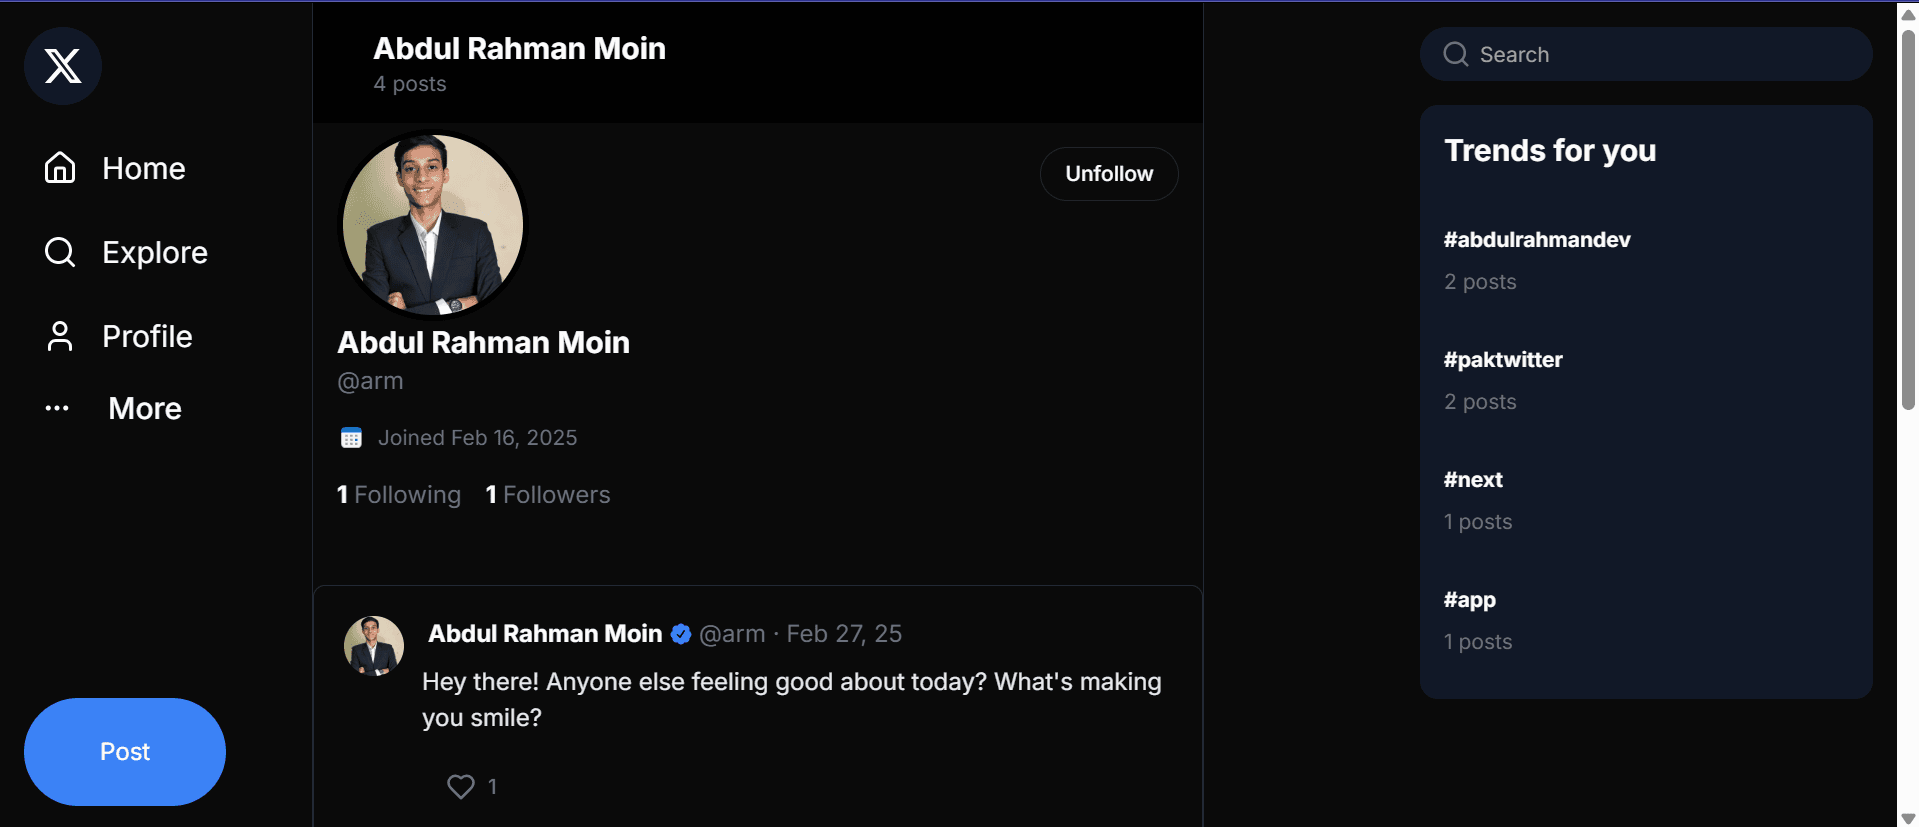Click inside the Search input field
Image resolution: width=1919 pixels, height=827 pixels.
coord(1645,54)
